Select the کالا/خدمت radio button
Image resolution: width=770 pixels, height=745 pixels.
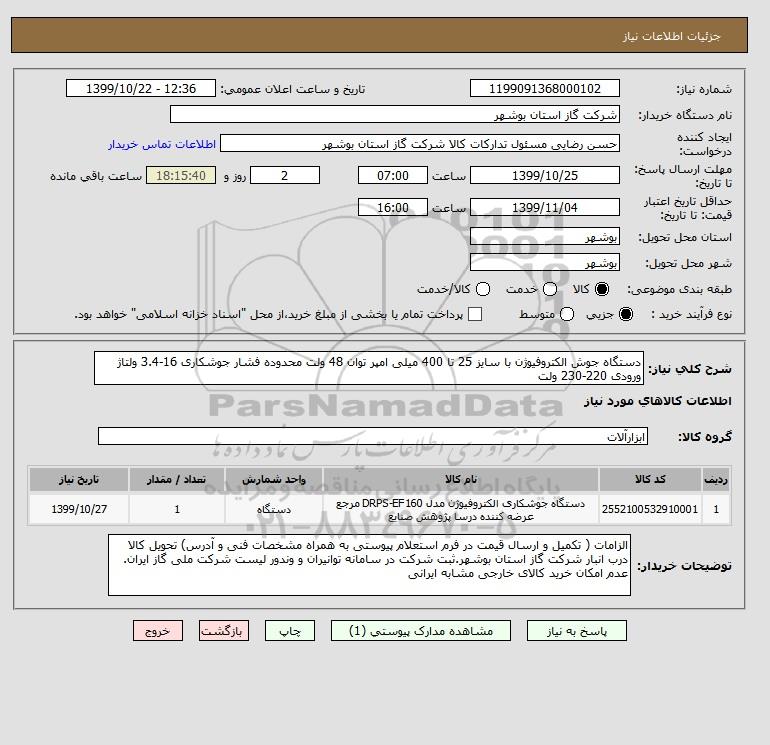point(483,289)
